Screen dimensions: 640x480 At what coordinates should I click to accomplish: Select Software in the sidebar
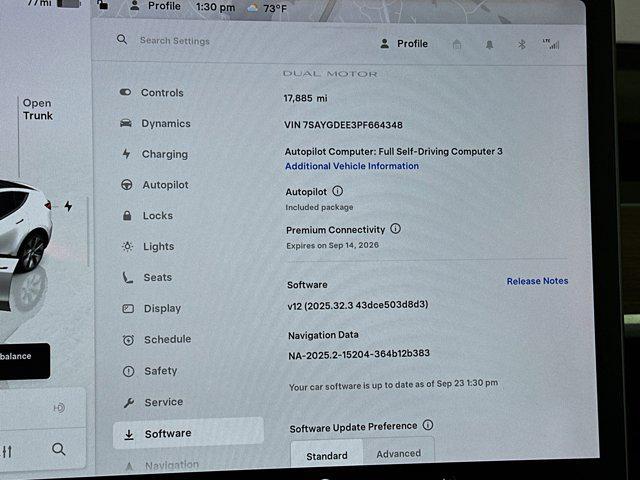pyautogui.click(x=188, y=433)
